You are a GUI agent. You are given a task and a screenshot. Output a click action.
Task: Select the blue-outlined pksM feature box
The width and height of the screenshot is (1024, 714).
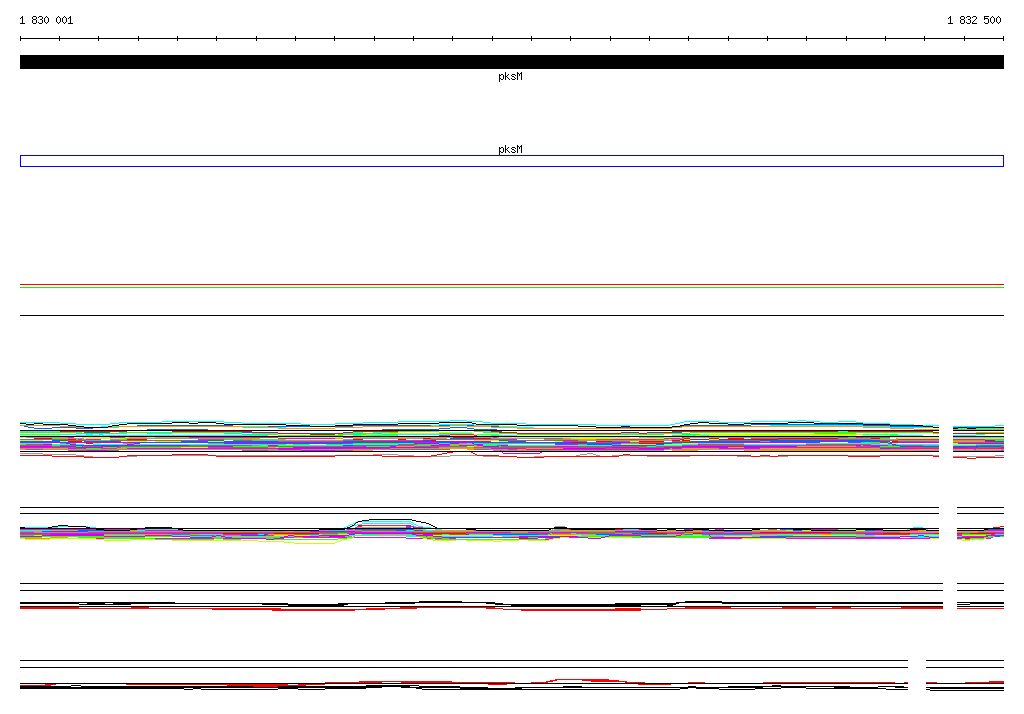click(511, 161)
